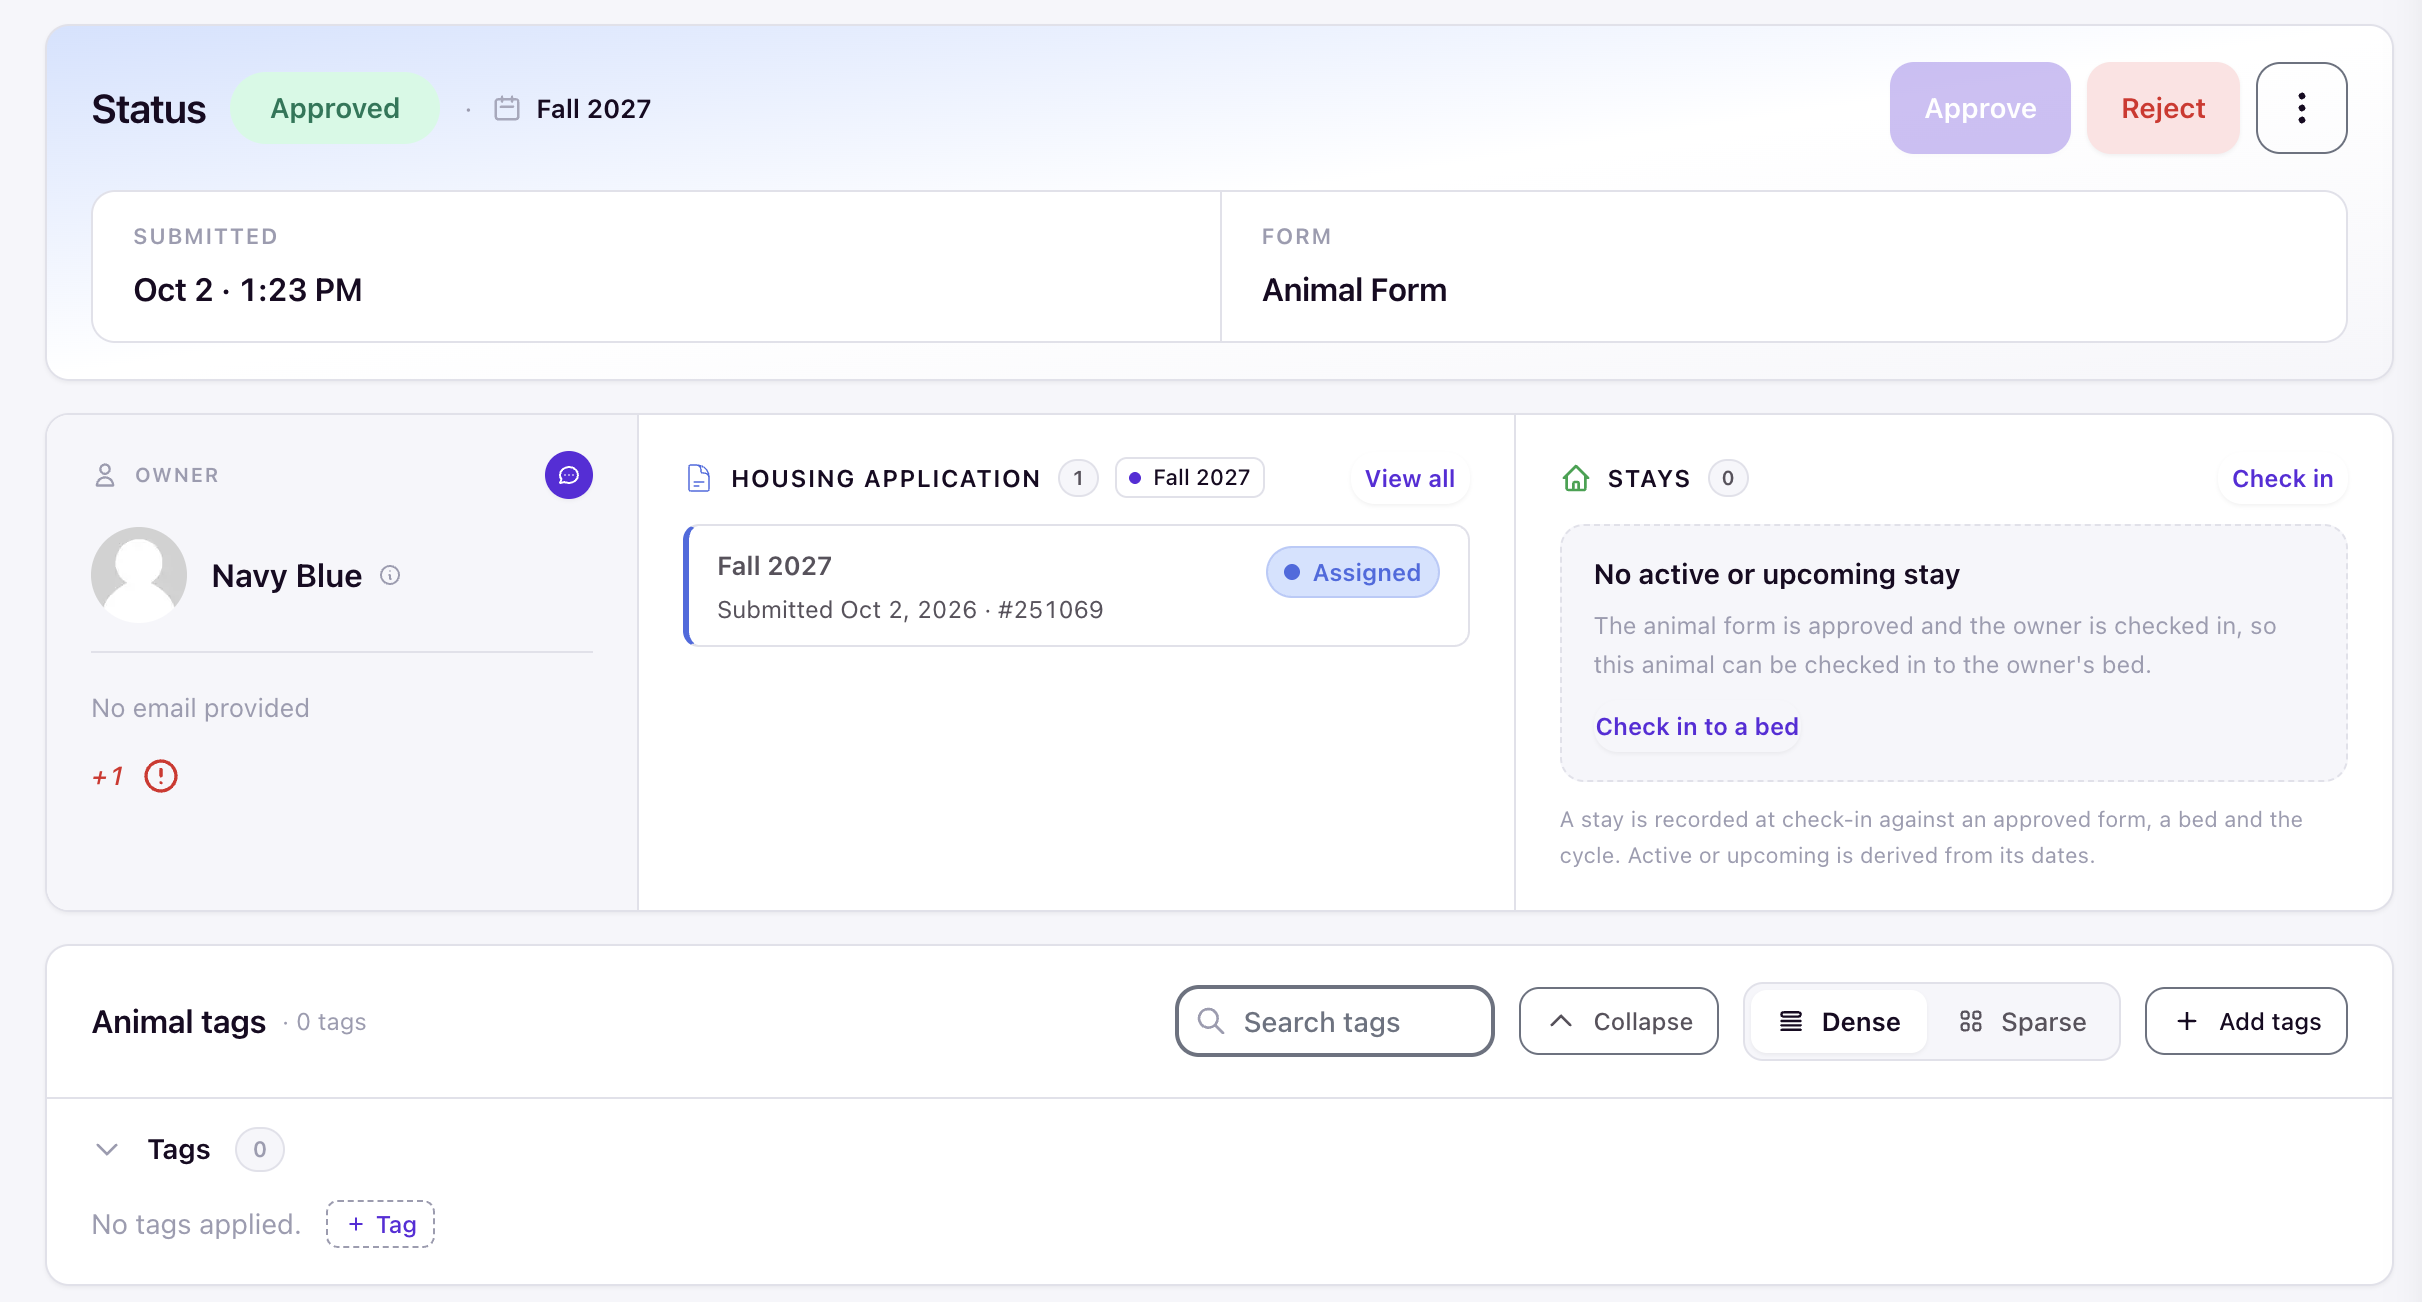Click the Stays count badge 0
2422x1302 pixels.
1728,478
